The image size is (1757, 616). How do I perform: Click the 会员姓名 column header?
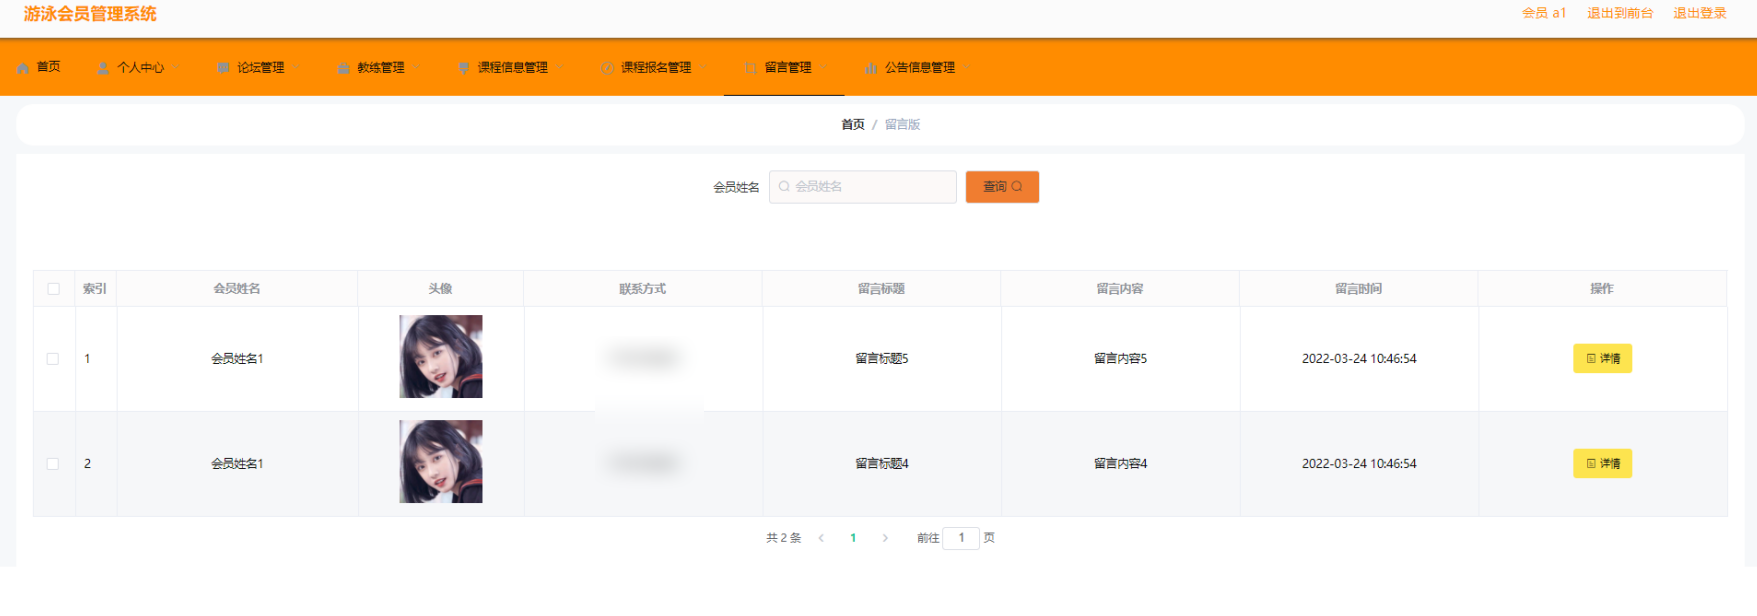[237, 289]
